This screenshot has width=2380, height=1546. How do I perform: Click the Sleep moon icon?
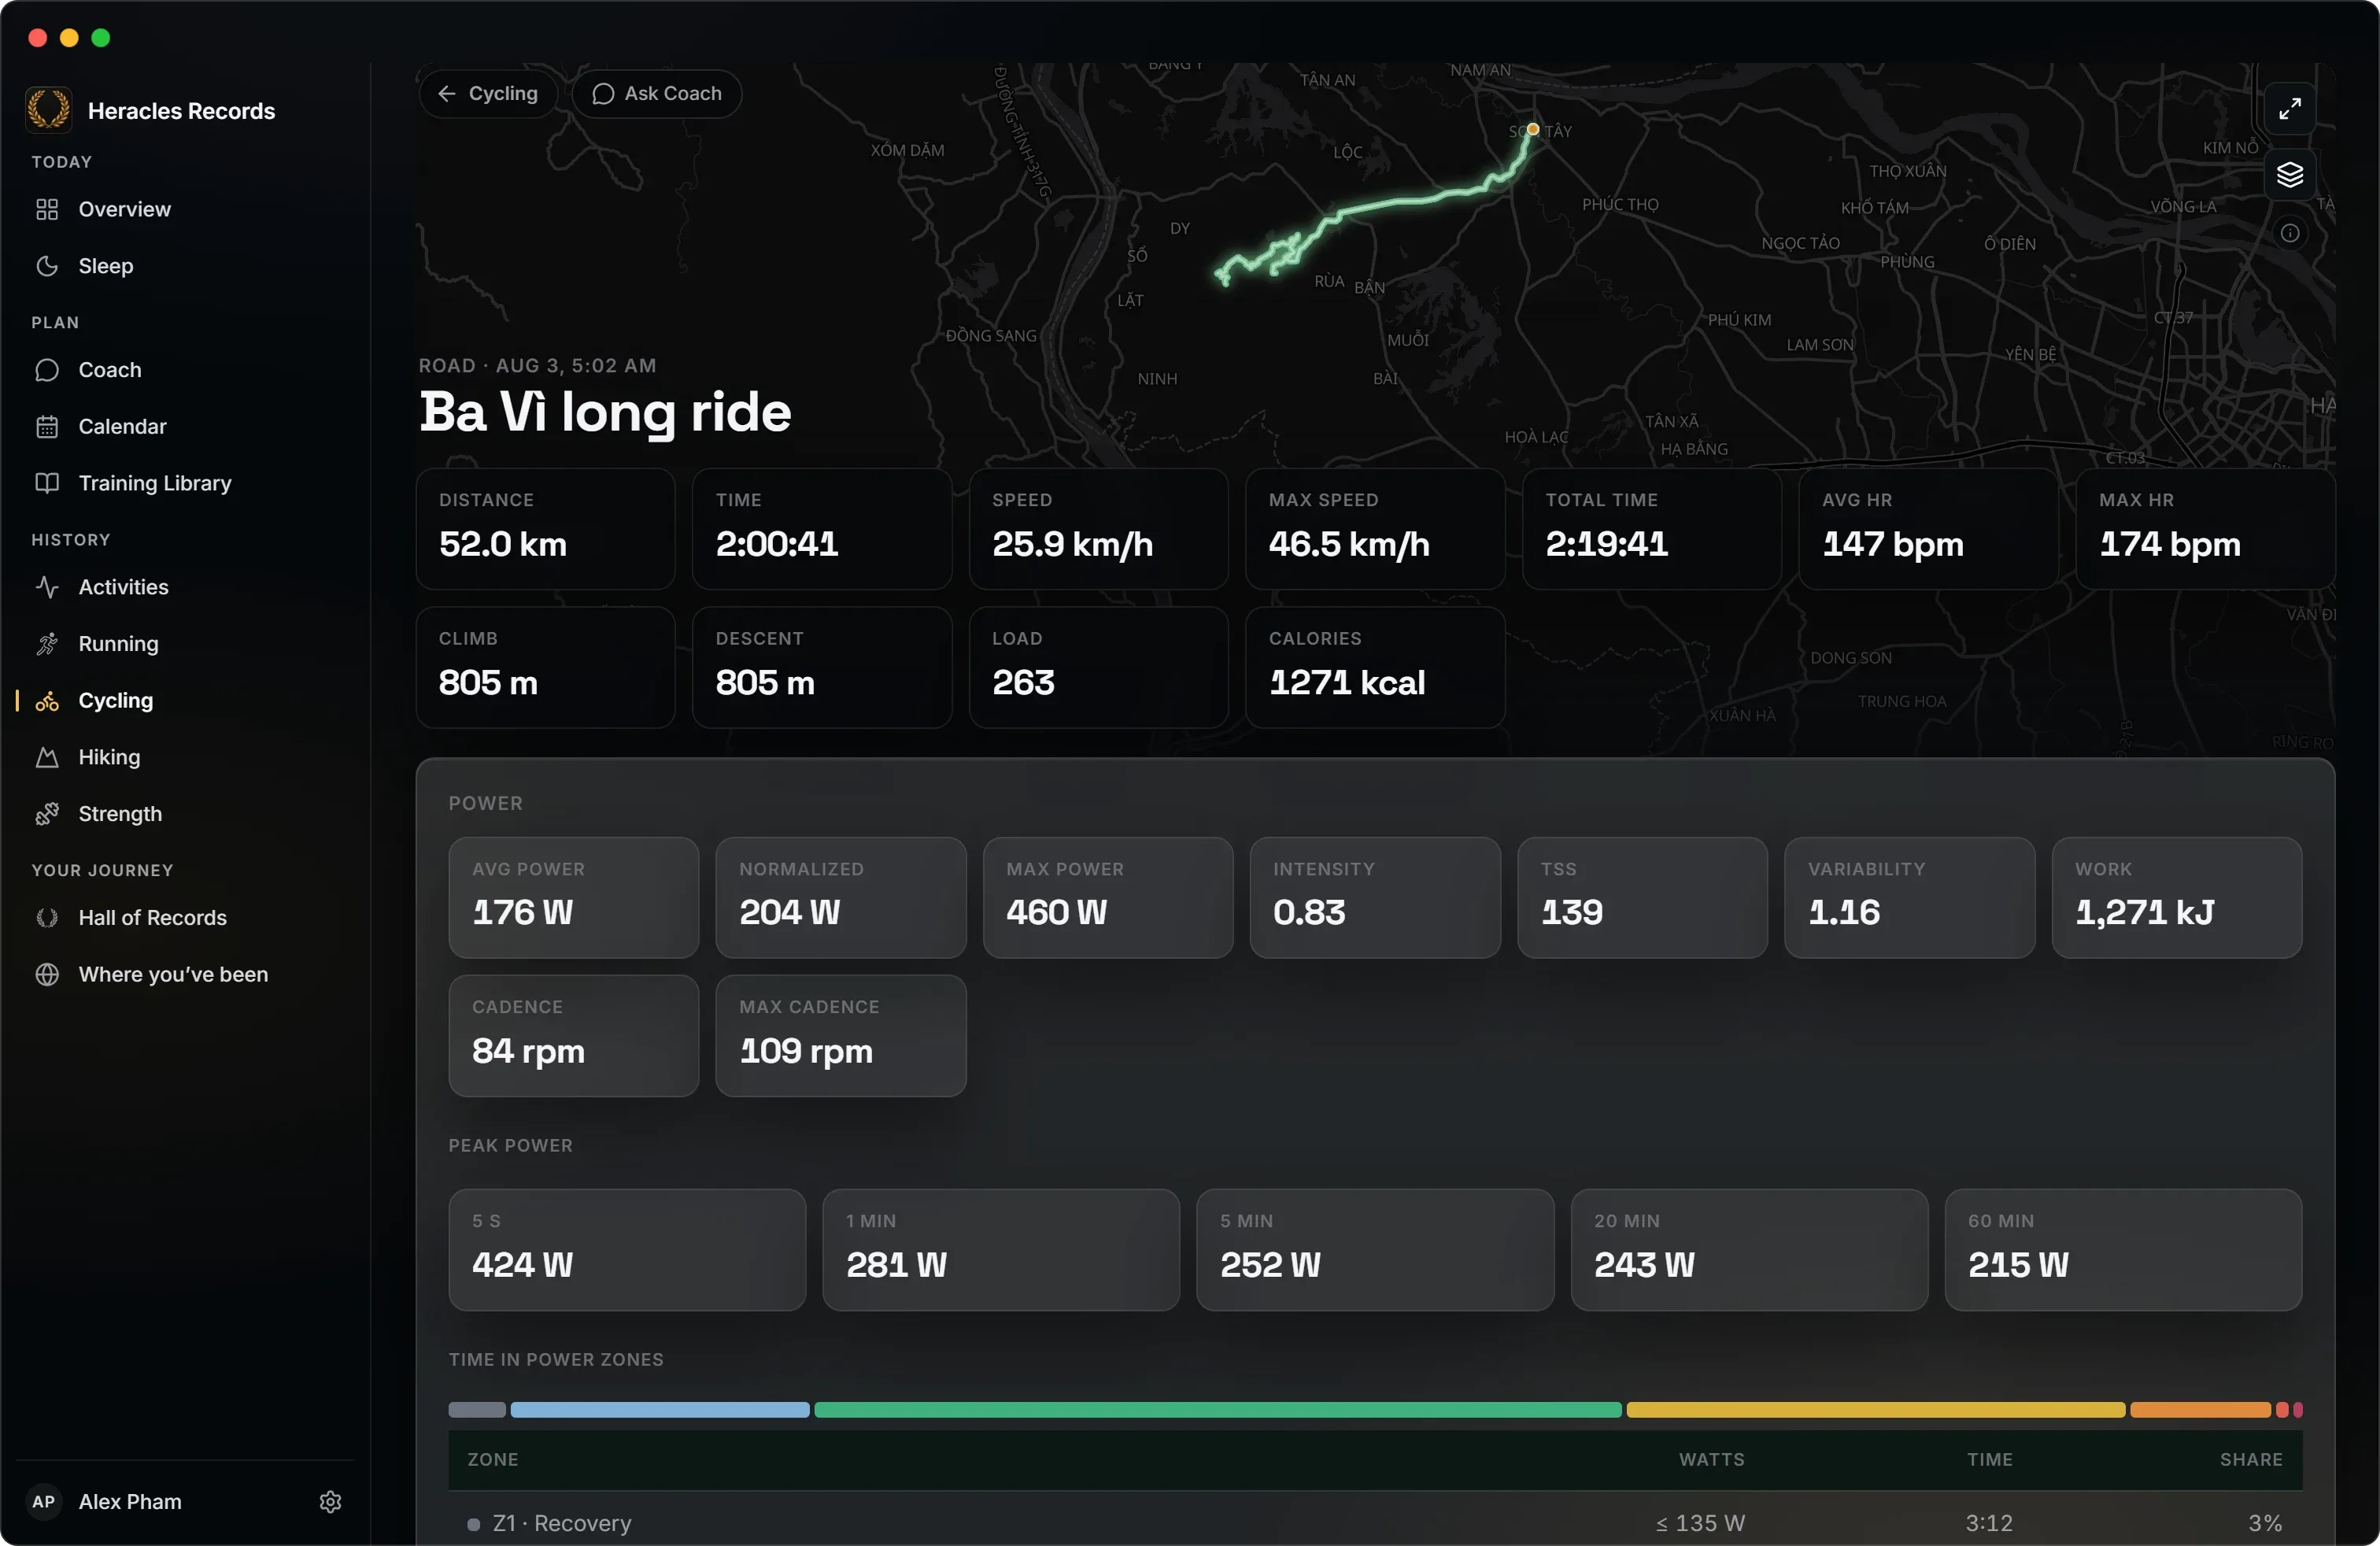[47, 266]
